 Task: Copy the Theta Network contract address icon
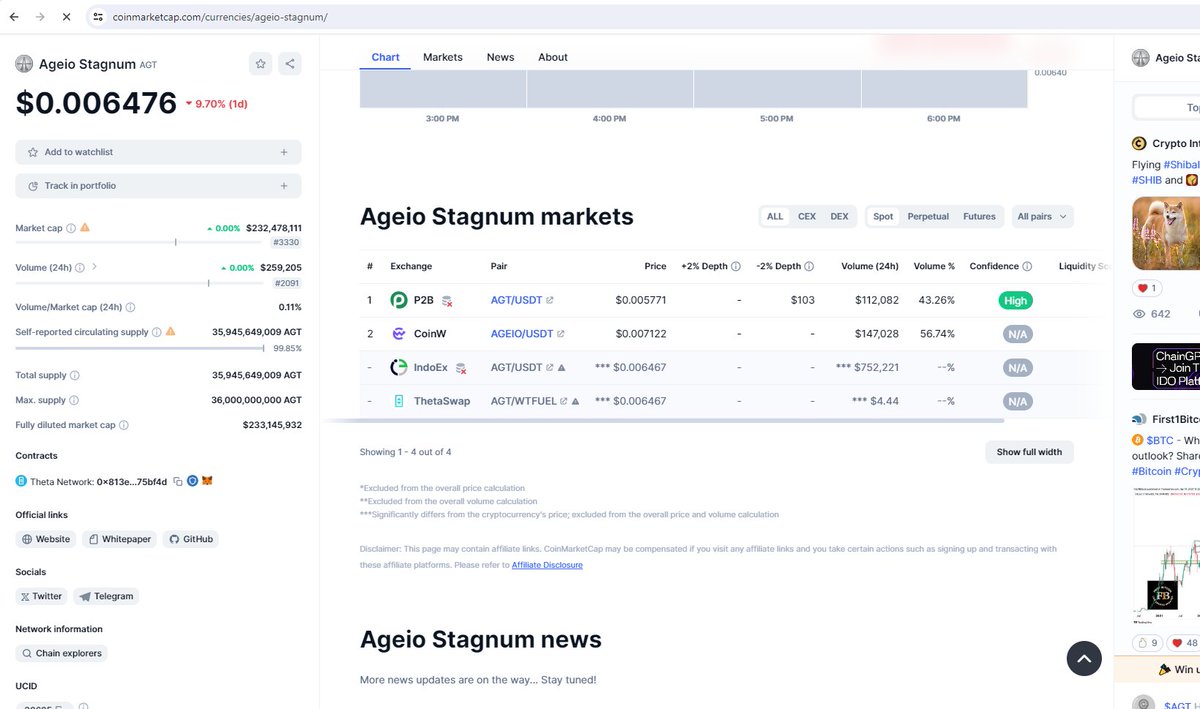pos(177,480)
